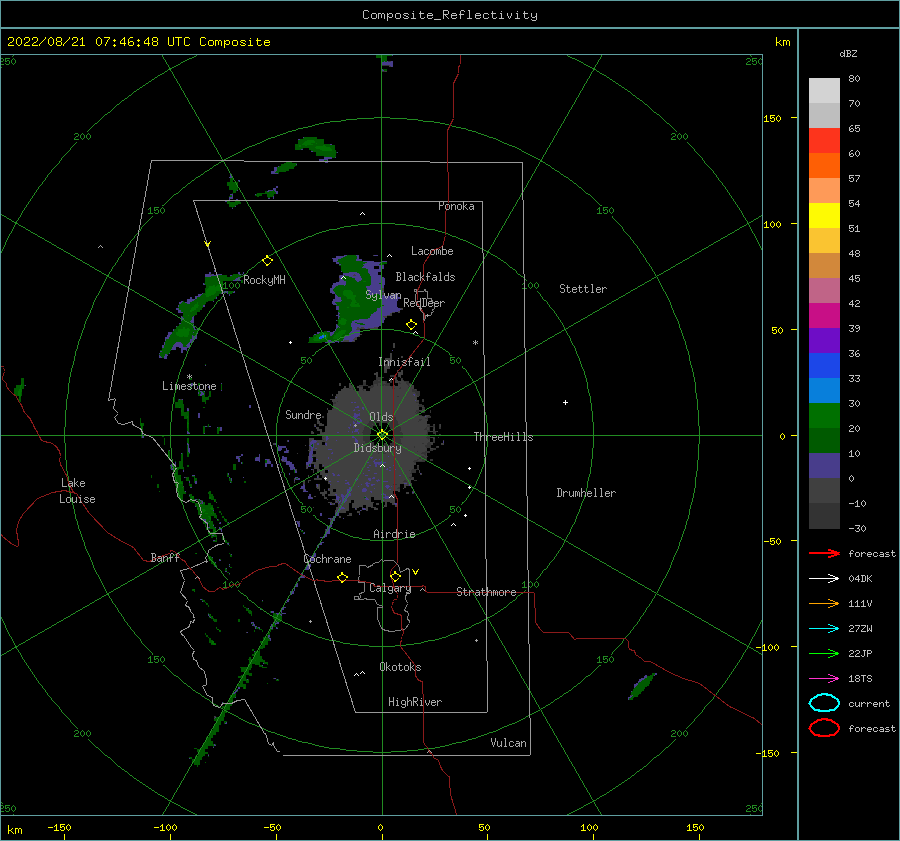Click the Strathmore label
The image size is (900, 841).
(x=486, y=592)
